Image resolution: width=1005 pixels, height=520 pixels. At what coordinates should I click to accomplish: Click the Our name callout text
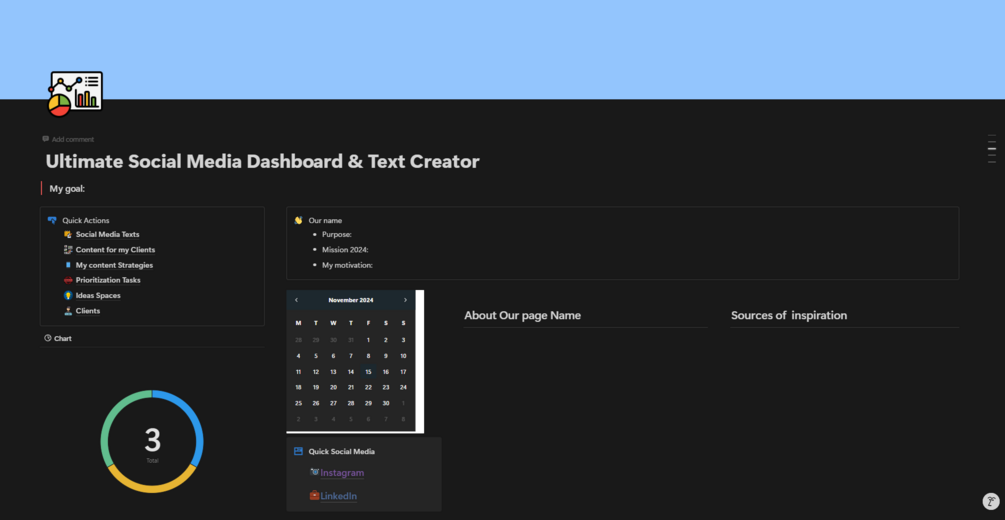click(x=325, y=220)
